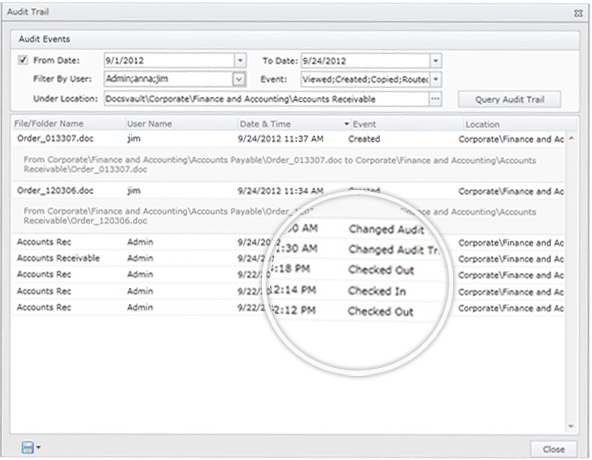Click the scrollbar up arrow in list
The image size is (592, 460).
click(571, 139)
